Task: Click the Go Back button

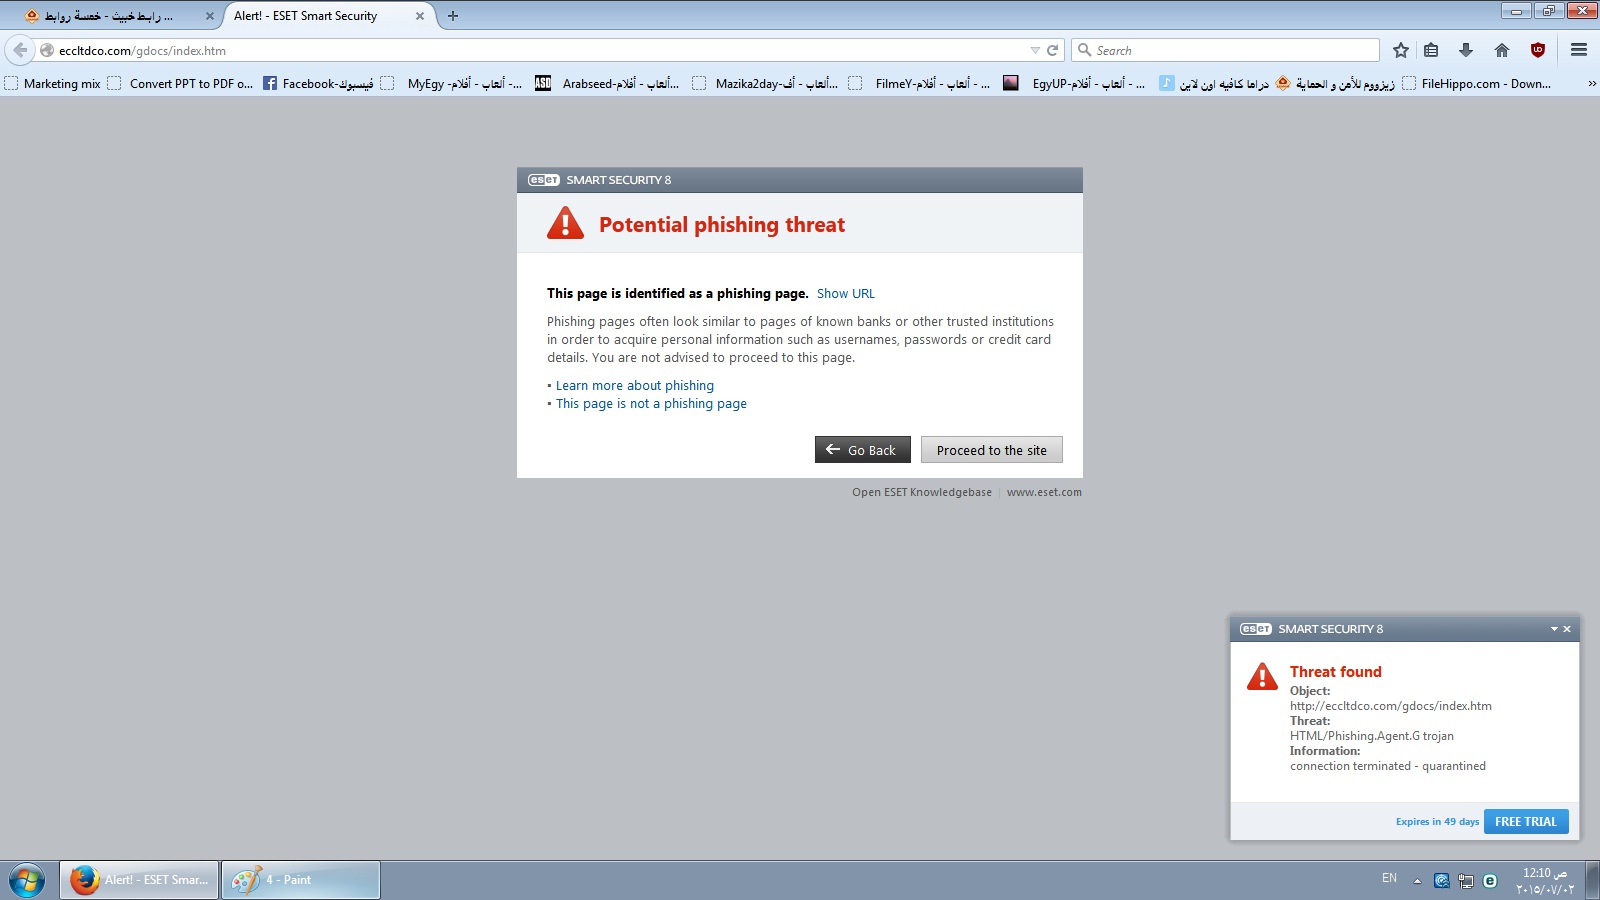Action: [x=862, y=450]
